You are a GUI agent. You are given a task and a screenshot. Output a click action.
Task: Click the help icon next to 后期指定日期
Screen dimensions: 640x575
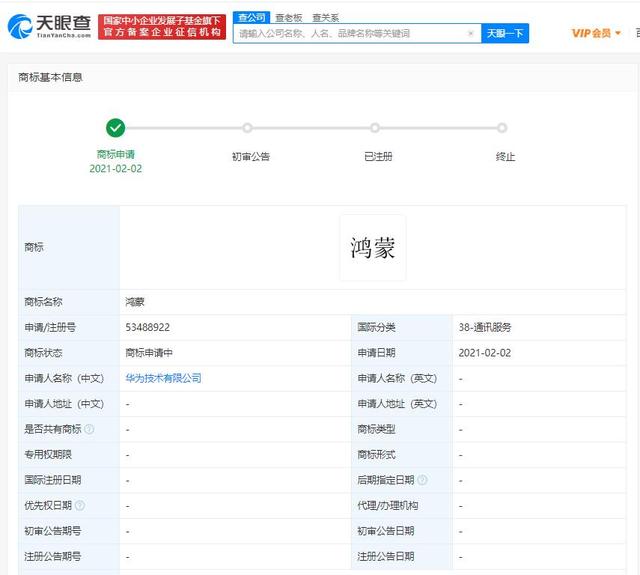click(422, 480)
